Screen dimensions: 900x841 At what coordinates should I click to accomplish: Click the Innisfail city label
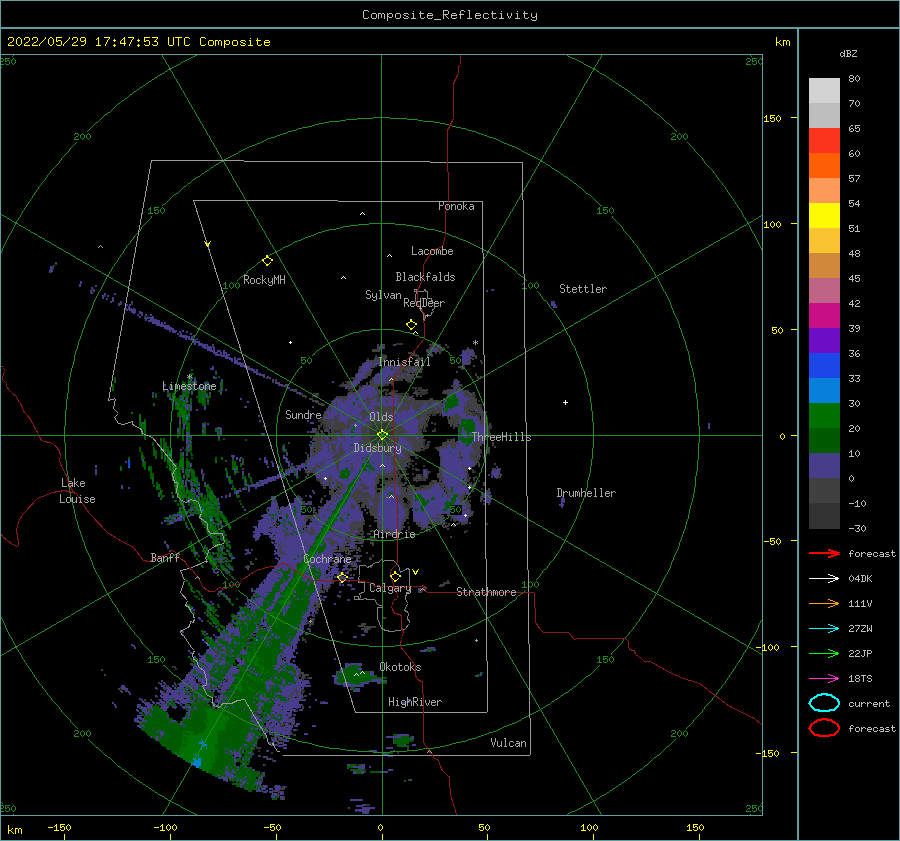pyautogui.click(x=404, y=362)
